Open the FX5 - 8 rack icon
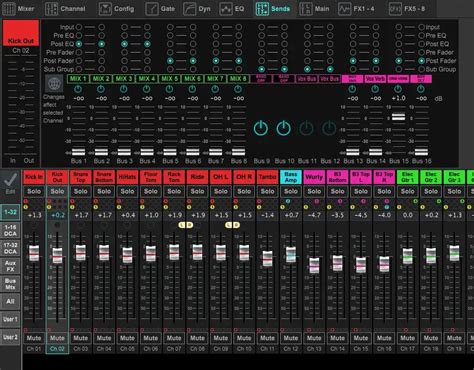Image resolution: width=474 pixels, height=370 pixels. click(395, 9)
